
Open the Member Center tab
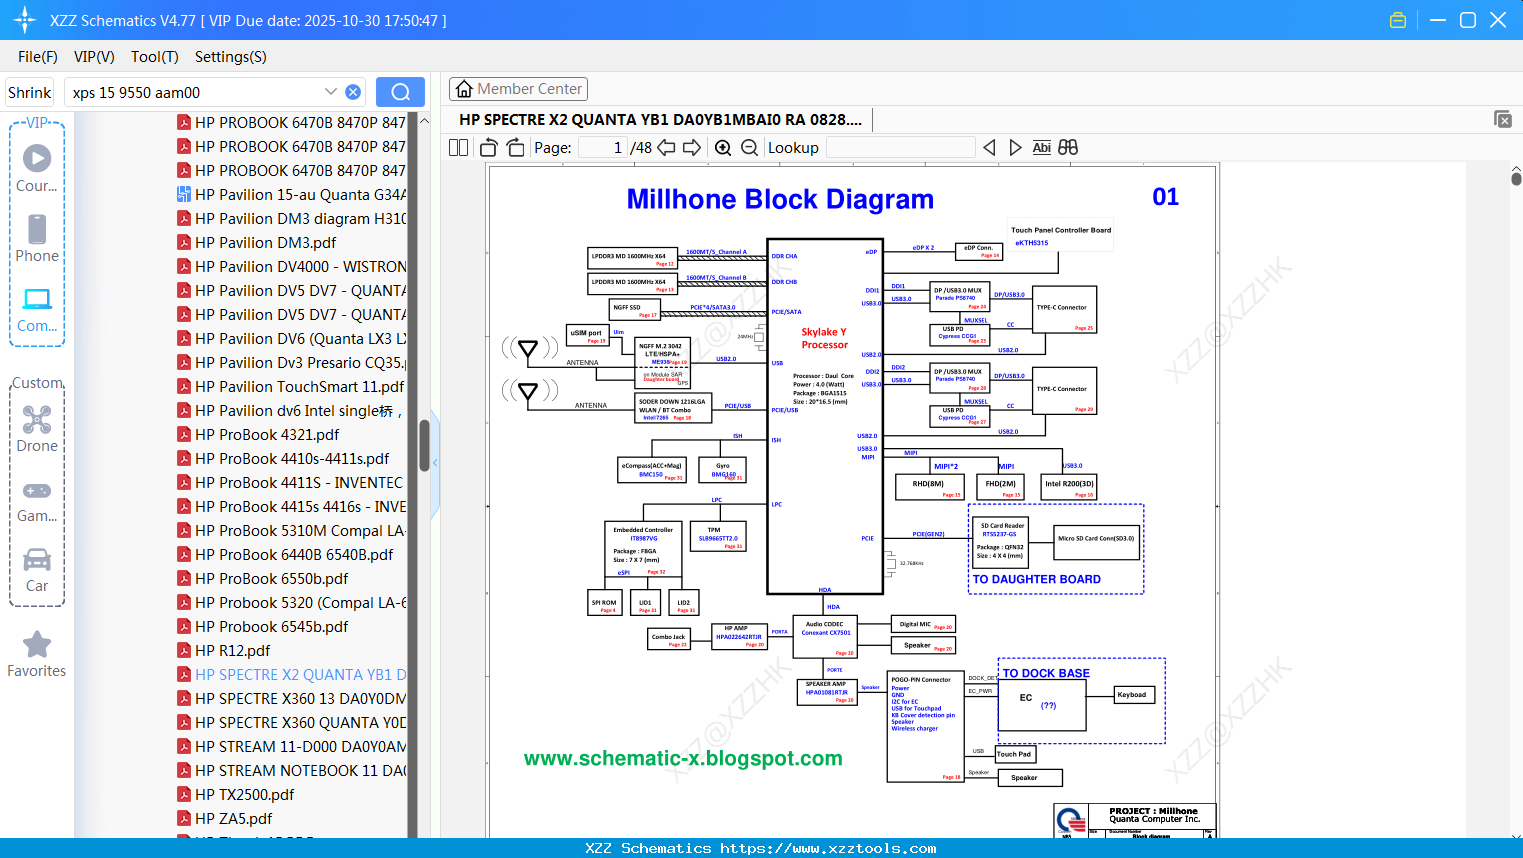(518, 89)
